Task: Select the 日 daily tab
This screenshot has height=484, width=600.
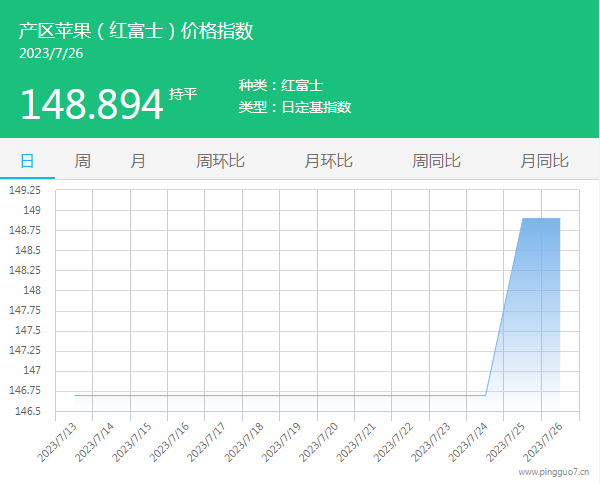Action: click(27, 161)
